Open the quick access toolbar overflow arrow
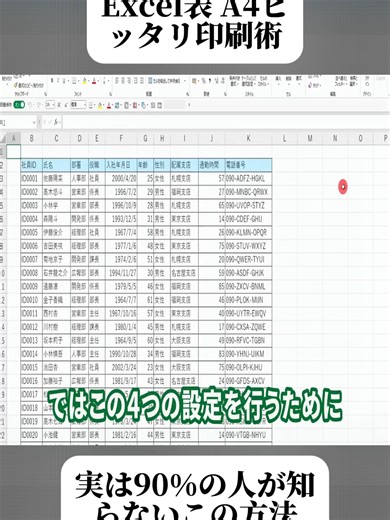 (189, 105)
